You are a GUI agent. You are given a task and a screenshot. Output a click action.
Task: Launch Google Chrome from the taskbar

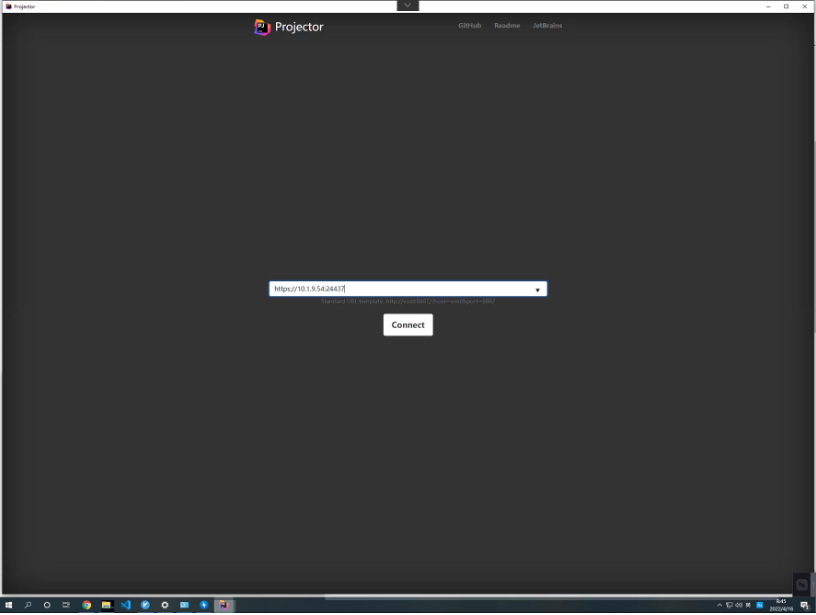[x=87, y=605]
